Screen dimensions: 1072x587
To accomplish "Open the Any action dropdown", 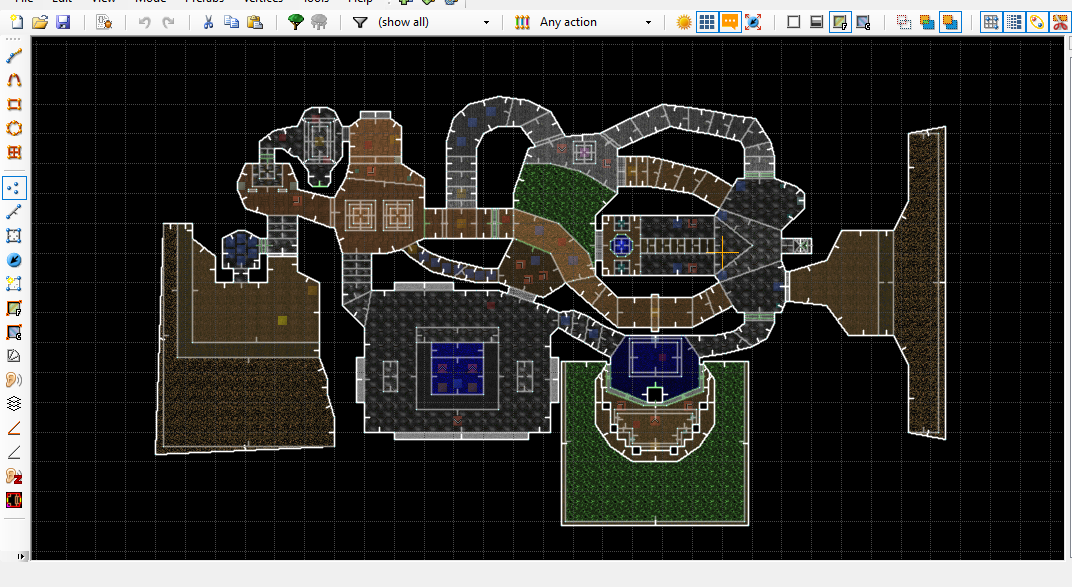I will (595, 22).
